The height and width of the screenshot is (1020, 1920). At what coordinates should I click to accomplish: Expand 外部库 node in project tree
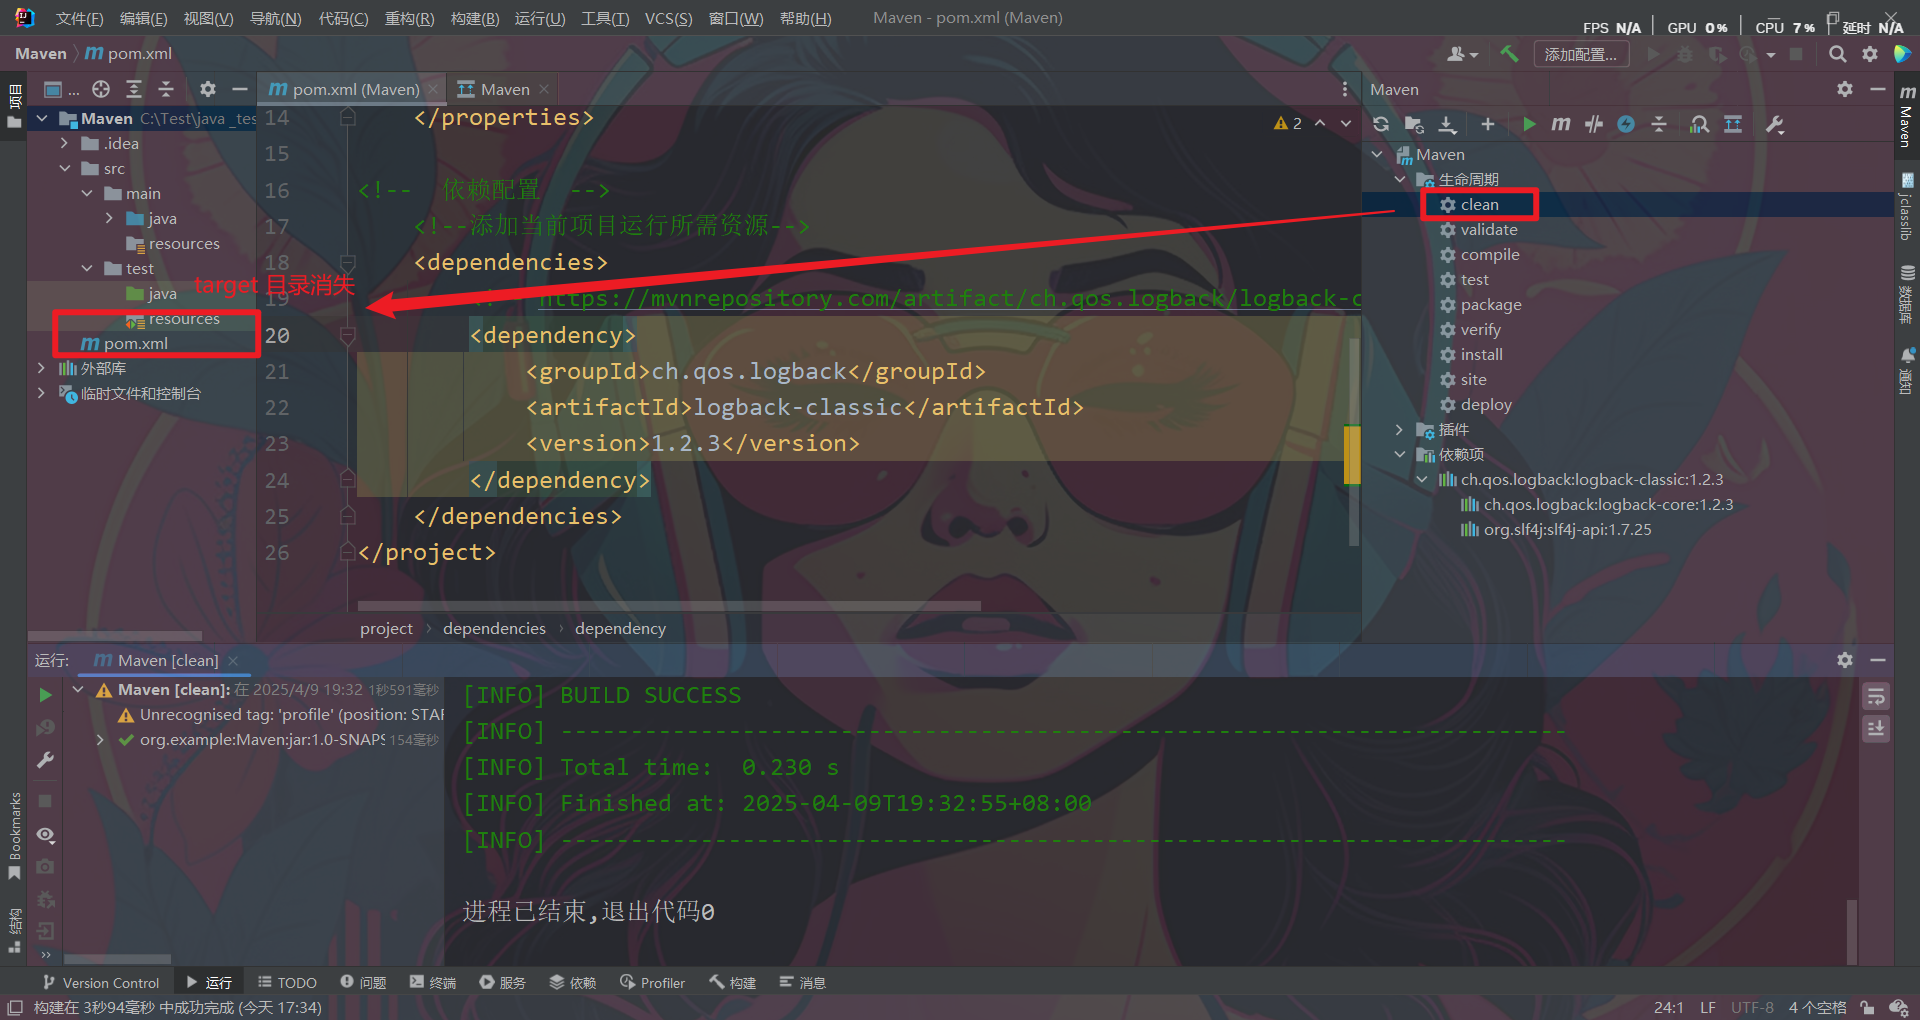point(41,368)
